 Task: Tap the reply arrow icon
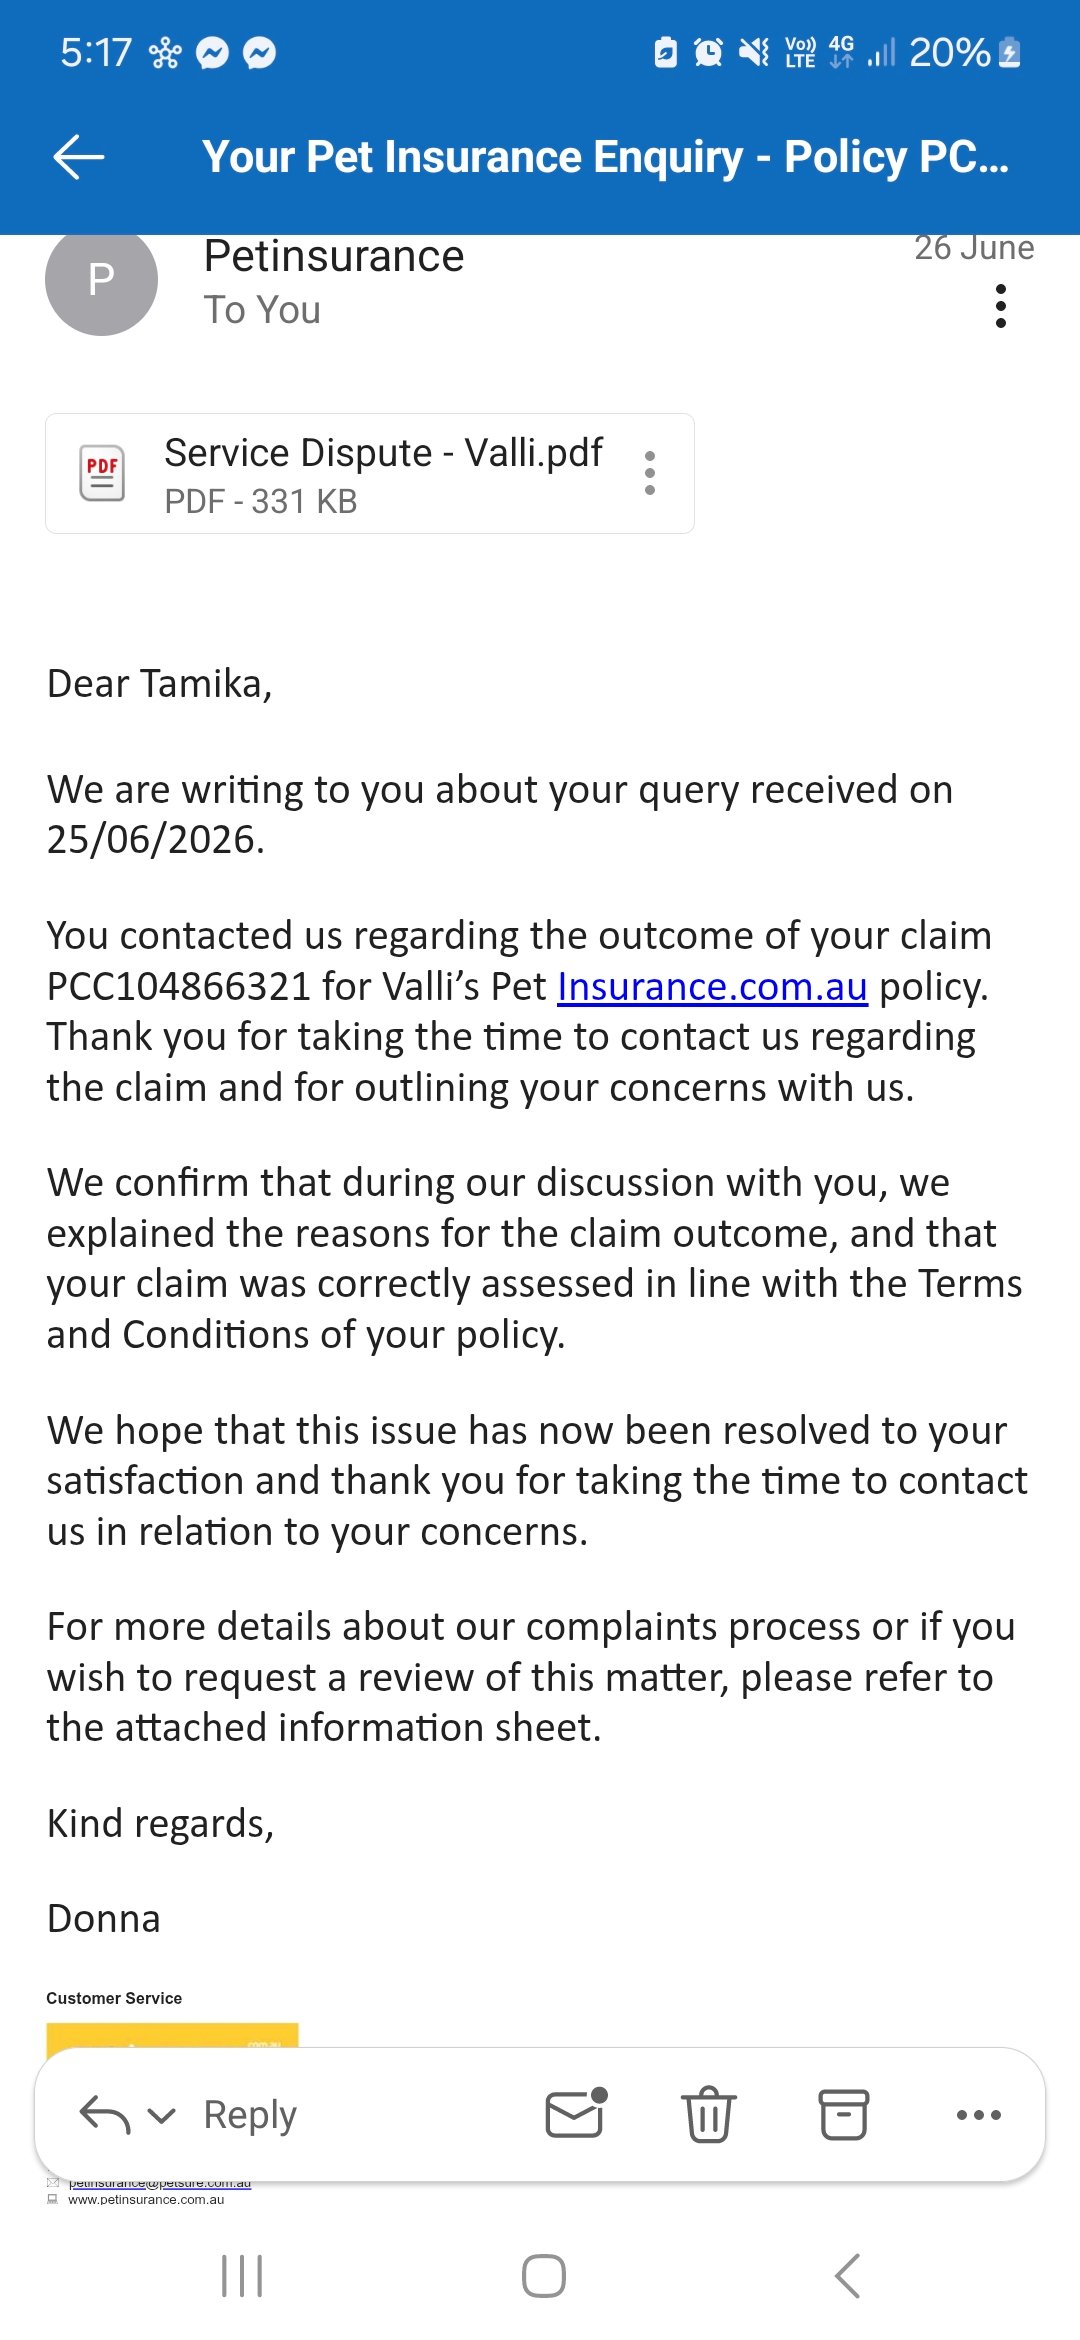105,2115
